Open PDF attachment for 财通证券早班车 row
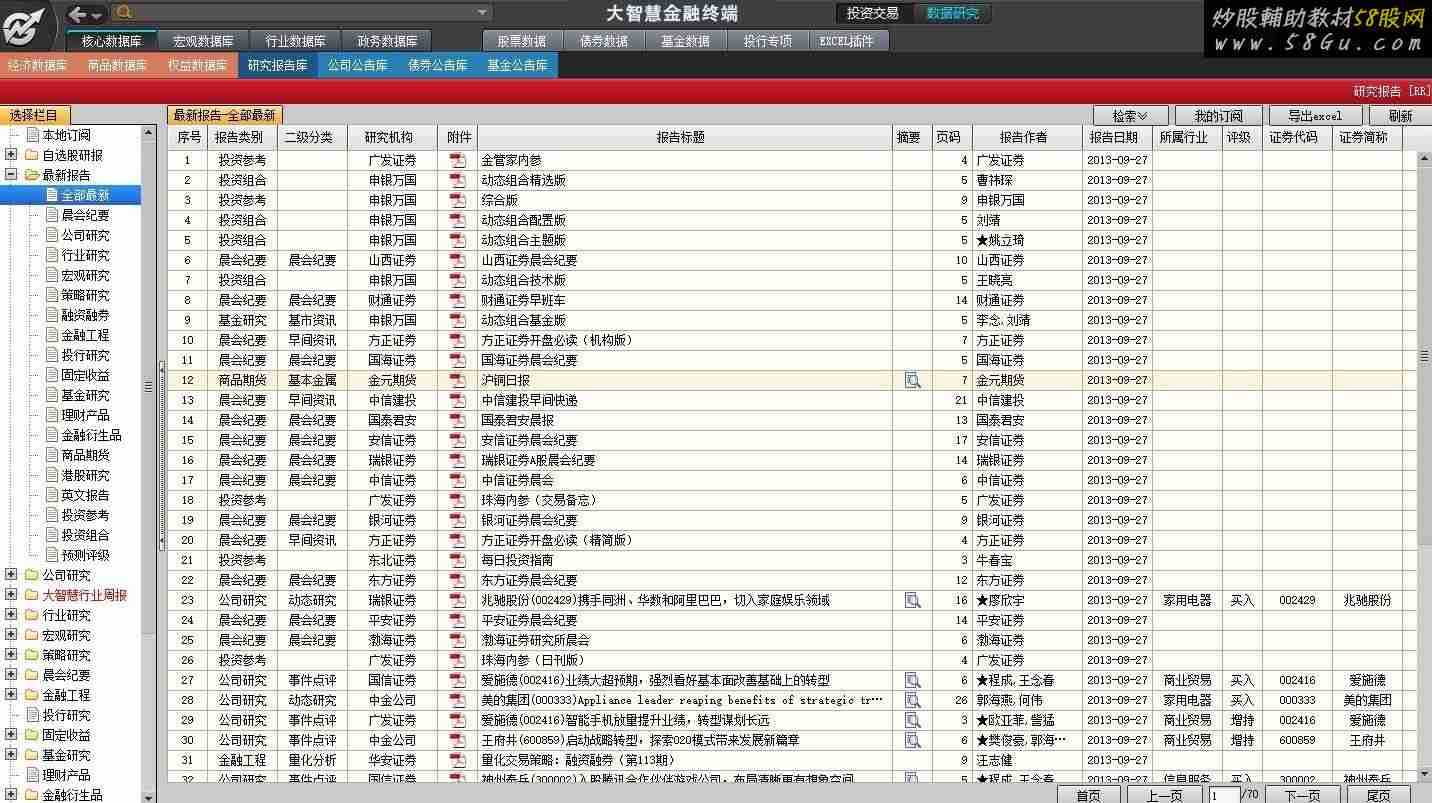This screenshot has width=1432, height=803. tap(458, 300)
